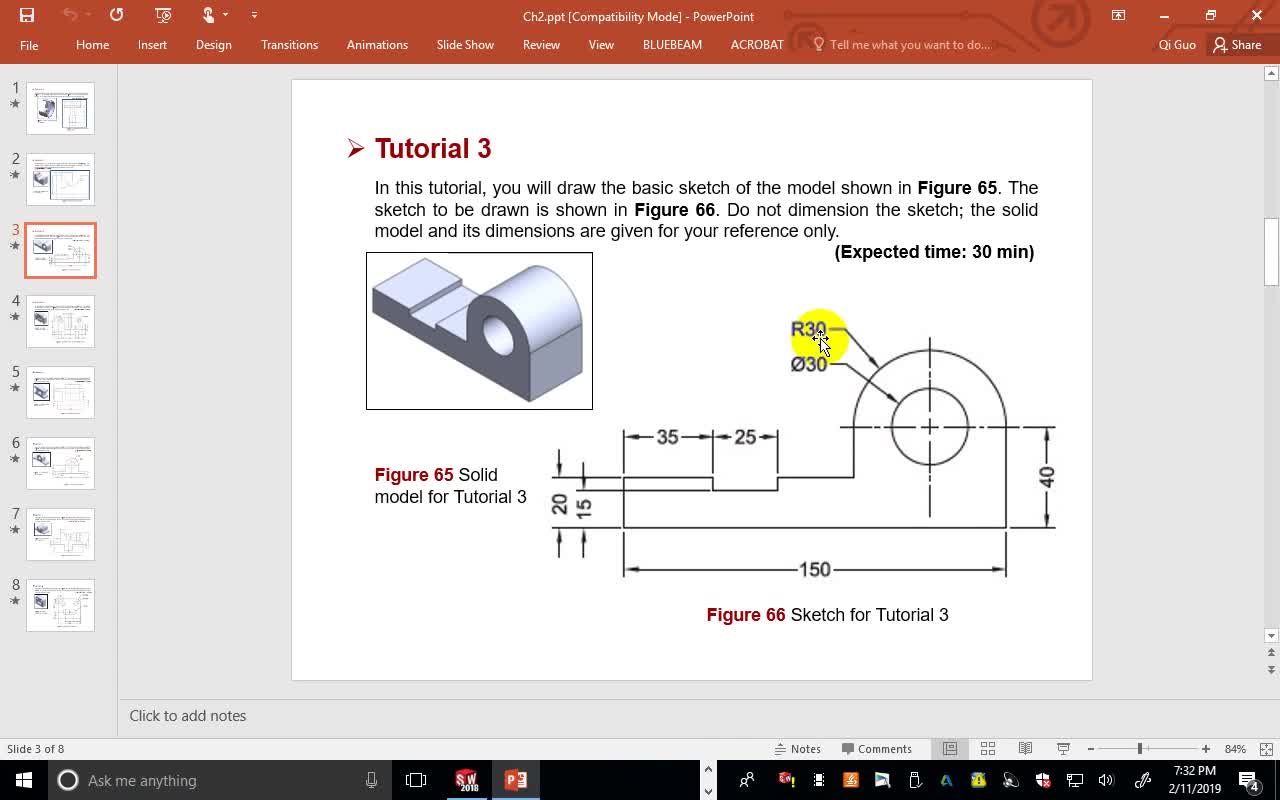Screen dimensions: 1280x800
Task: Select slide 2 thumbnail
Action: (60, 179)
